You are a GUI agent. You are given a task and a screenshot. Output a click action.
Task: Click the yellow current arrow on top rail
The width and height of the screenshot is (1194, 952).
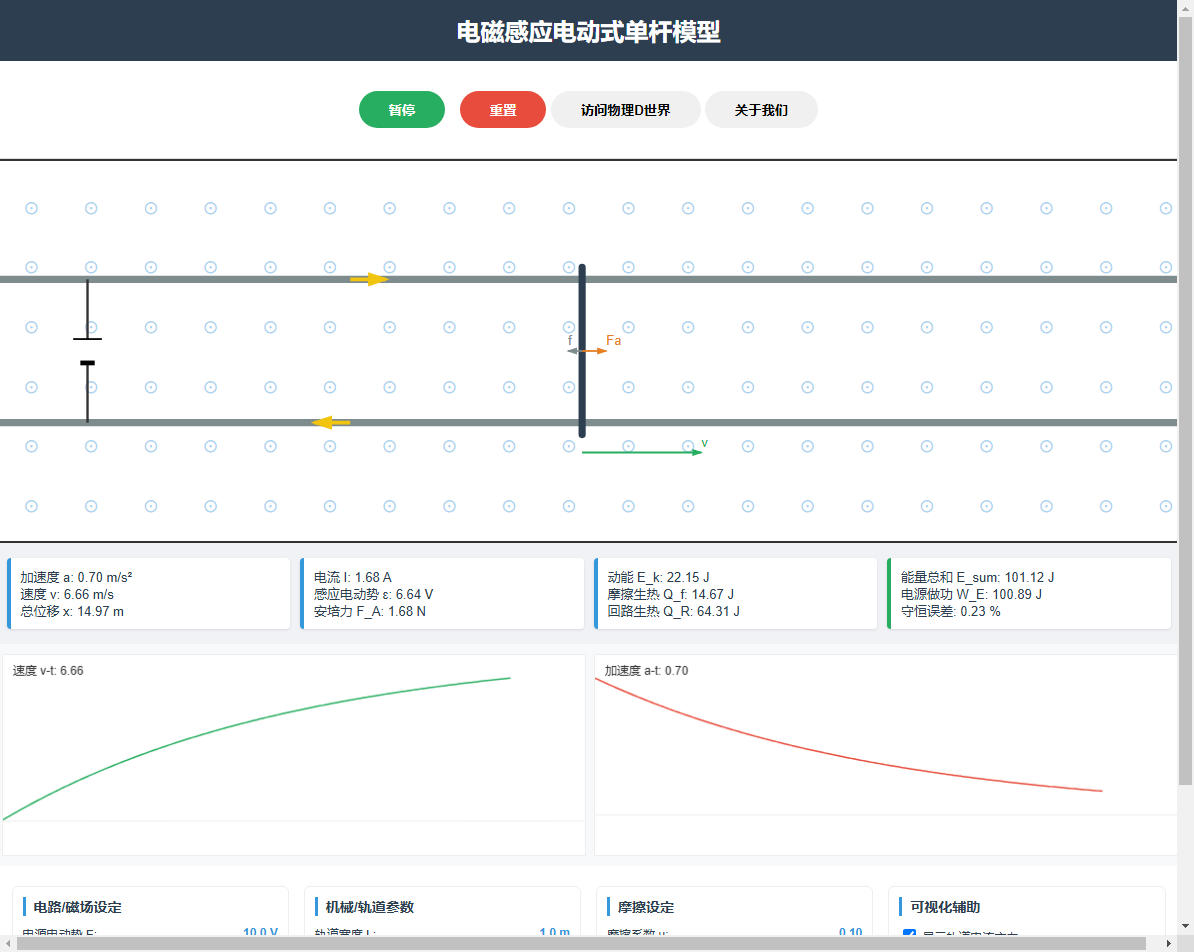tap(368, 279)
